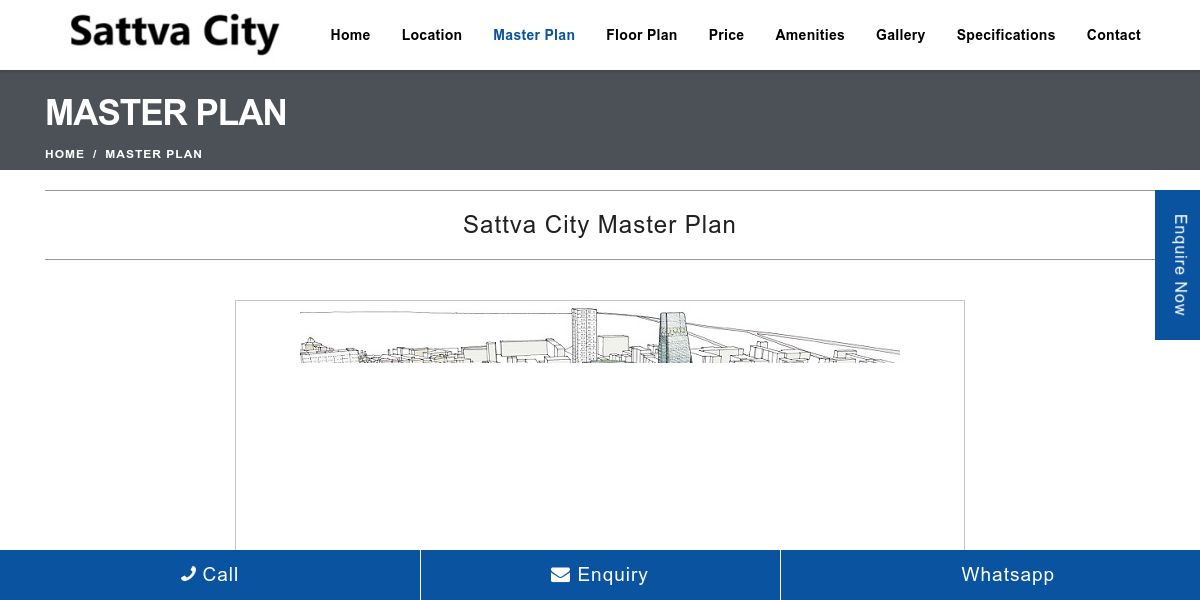The width and height of the screenshot is (1200, 600).
Task: Click the Sattva City logo
Action: click(x=174, y=34)
